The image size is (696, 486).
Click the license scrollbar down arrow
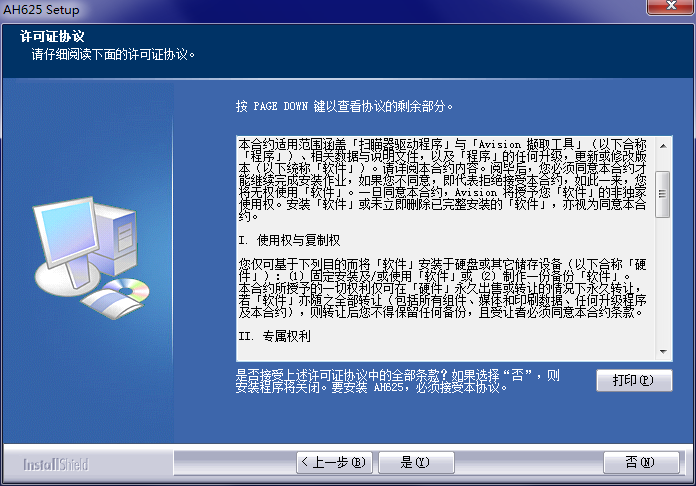pos(663,352)
